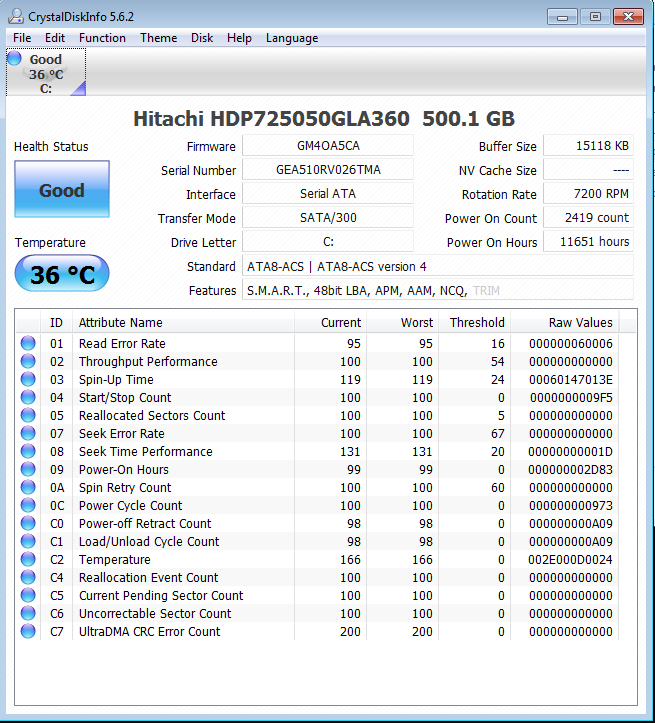
Task: Click status orb for Reallocation Event Count
Action: click(28, 577)
